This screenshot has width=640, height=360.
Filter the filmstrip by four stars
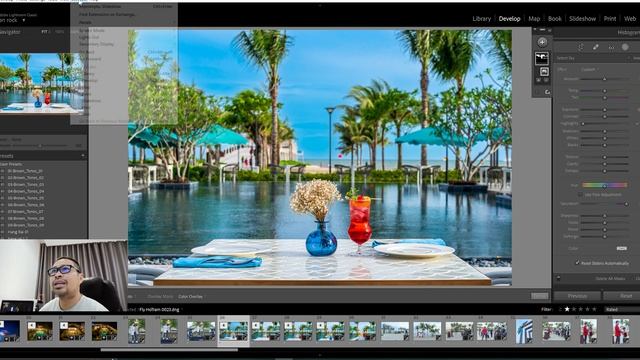tap(587, 309)
